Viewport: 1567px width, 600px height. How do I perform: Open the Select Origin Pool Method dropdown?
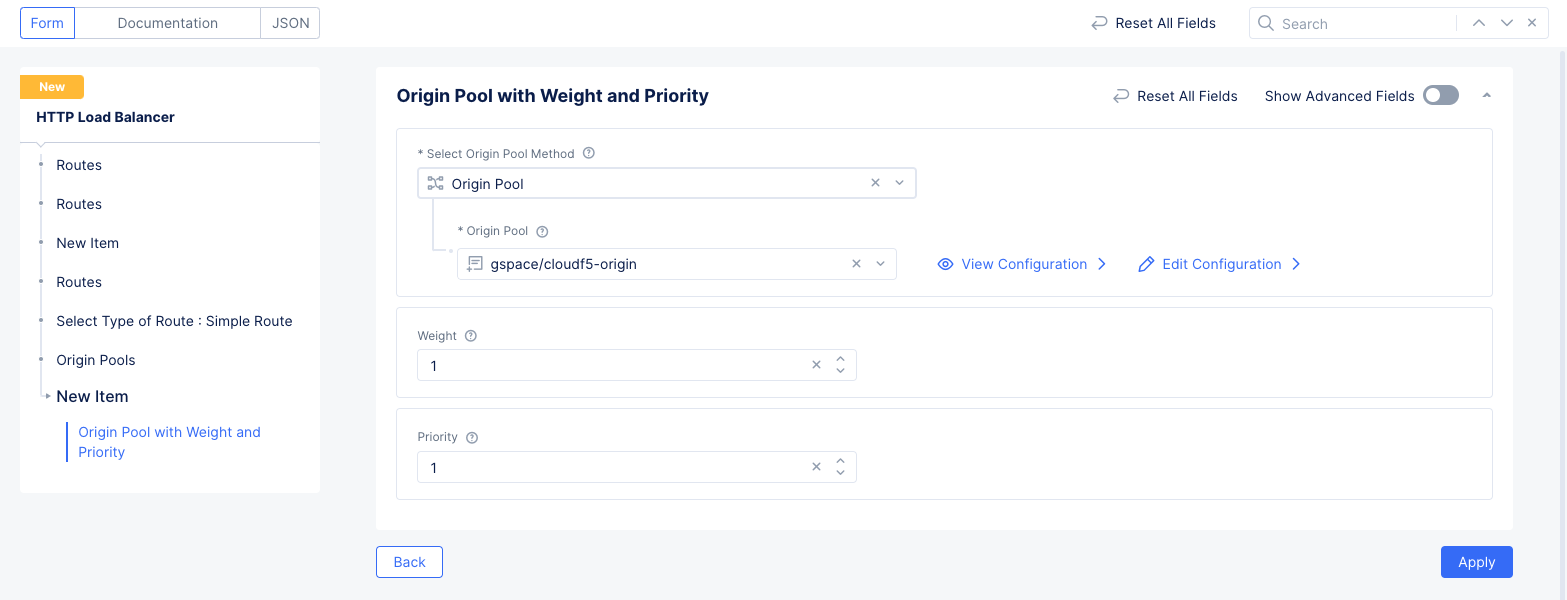click(899, 183)
